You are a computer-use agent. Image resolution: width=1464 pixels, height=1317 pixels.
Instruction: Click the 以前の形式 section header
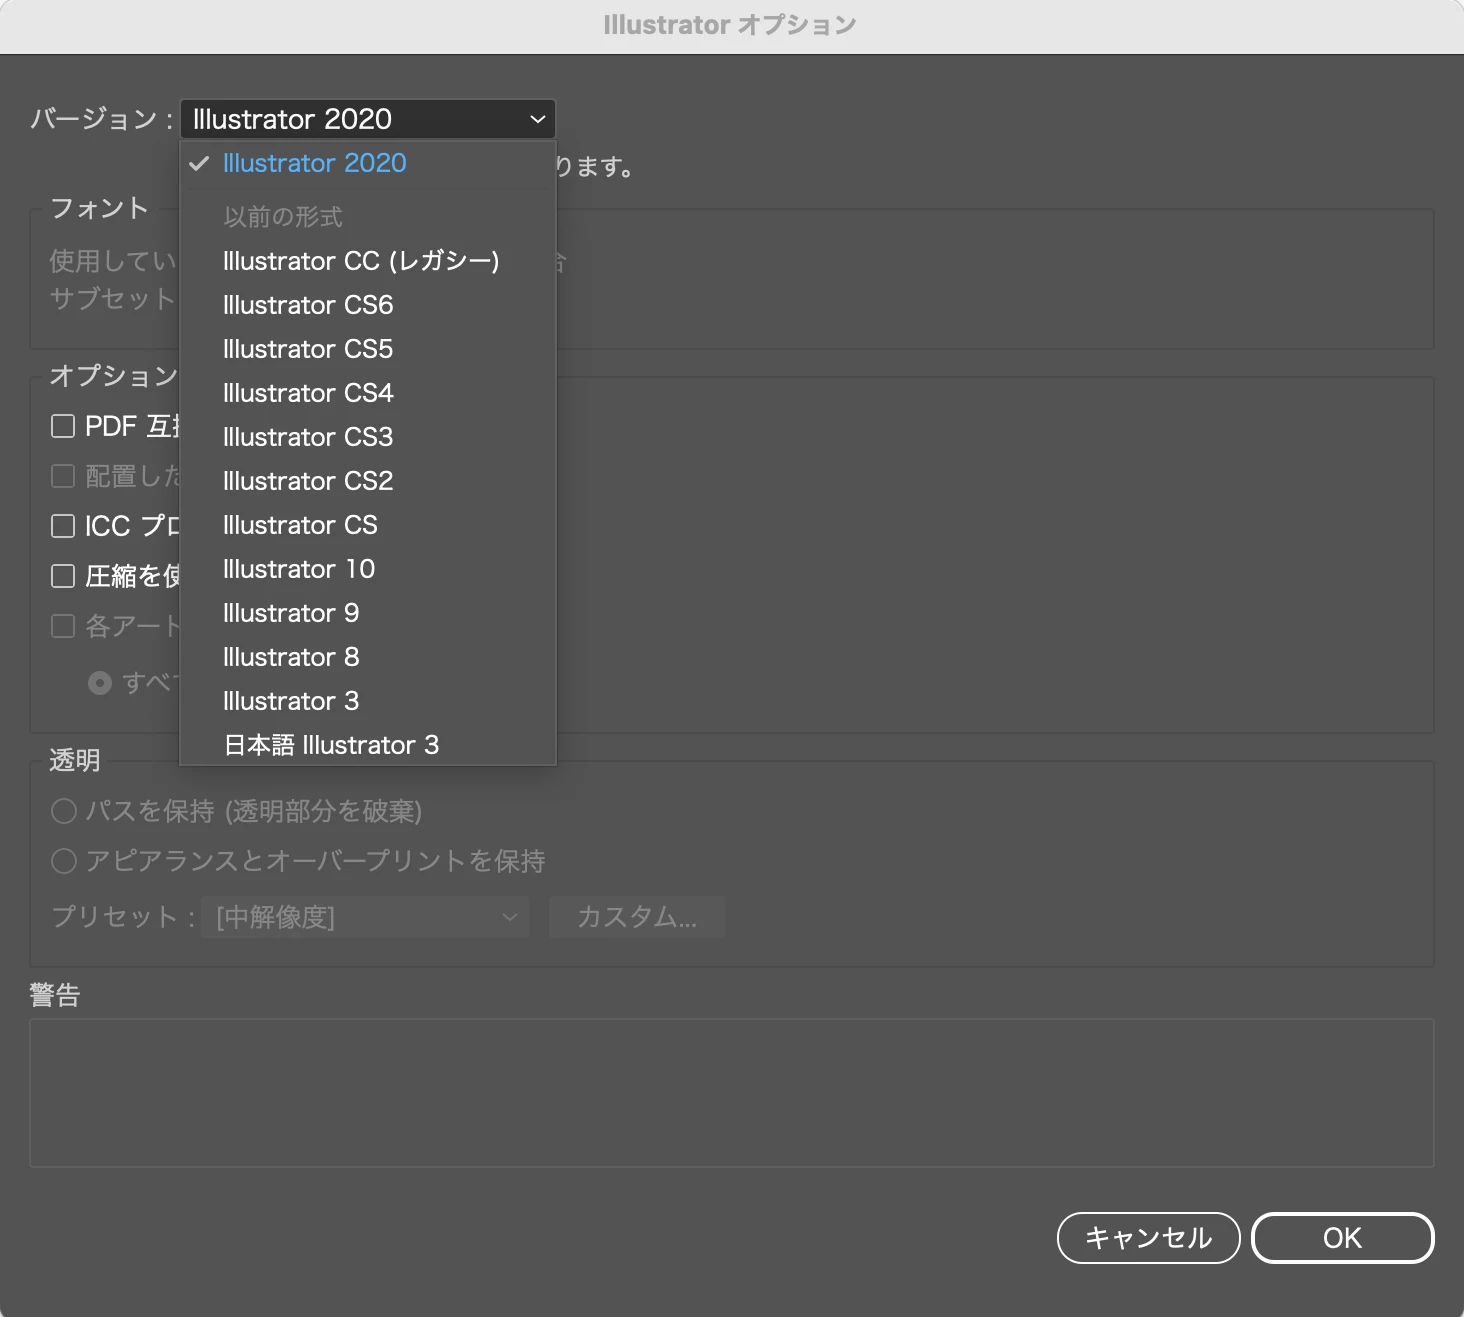tap(283, 217)
